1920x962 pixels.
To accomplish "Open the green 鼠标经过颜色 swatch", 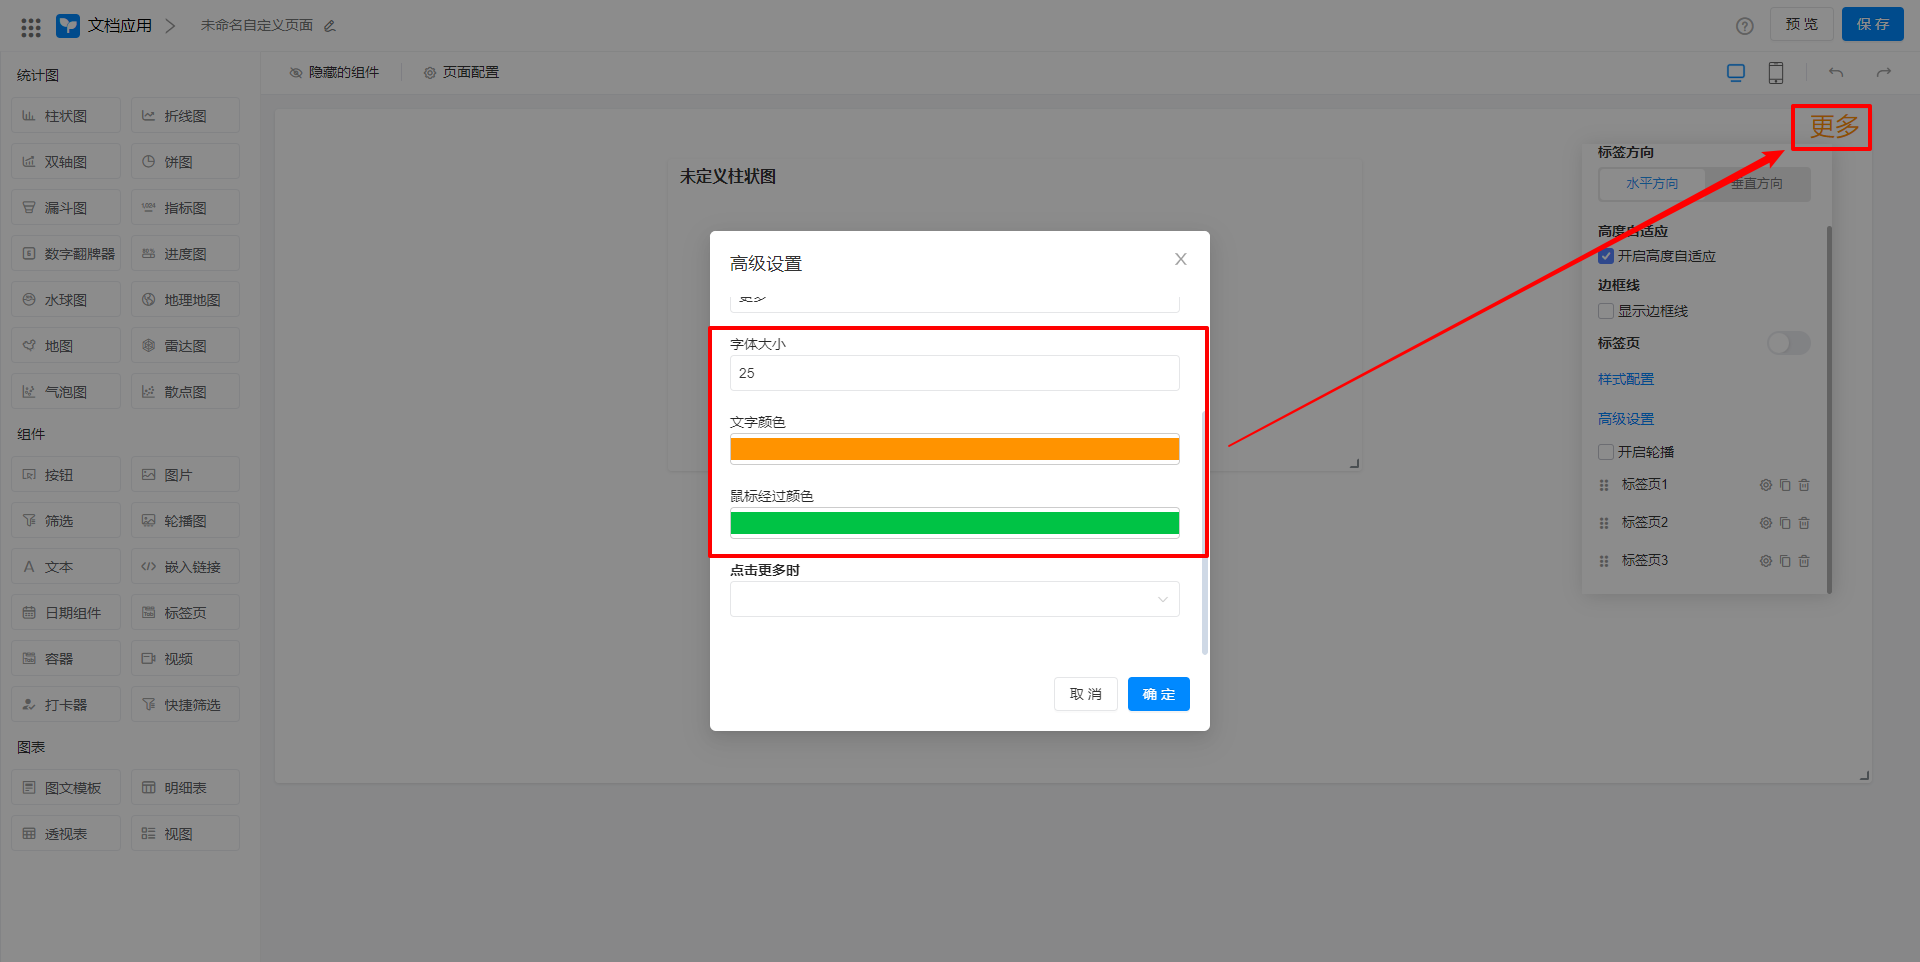I will click(x=954, y=523).
